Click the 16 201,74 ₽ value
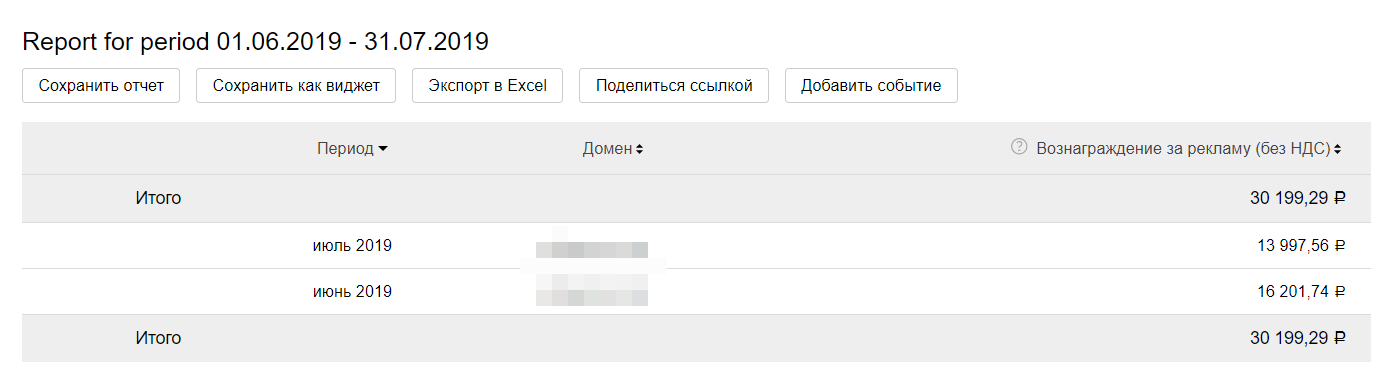 click(x=1301, y=292)
